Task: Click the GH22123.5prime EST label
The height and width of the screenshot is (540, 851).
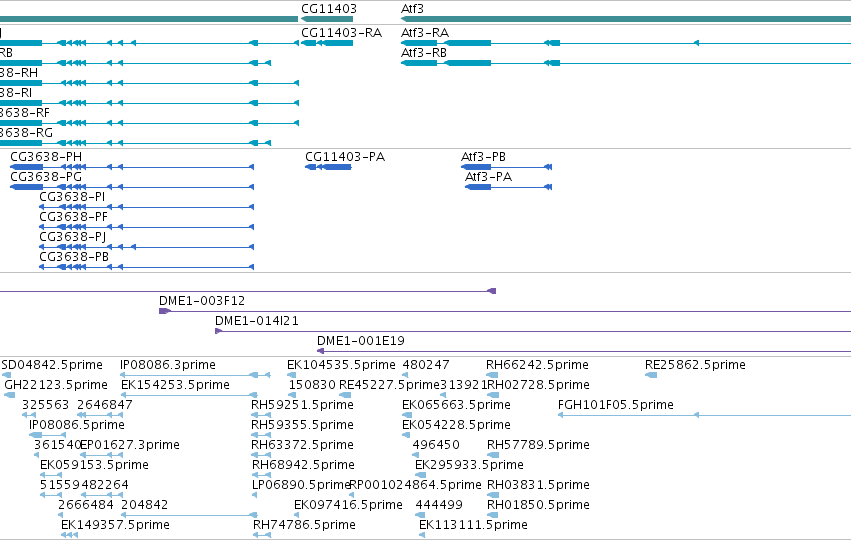Action: (x=56, y=385)
